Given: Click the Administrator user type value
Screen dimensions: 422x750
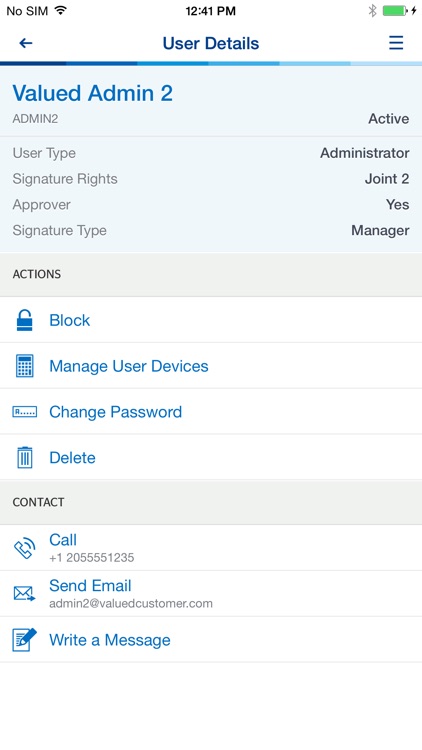Looking at the screenshot, I should (365, 153).
